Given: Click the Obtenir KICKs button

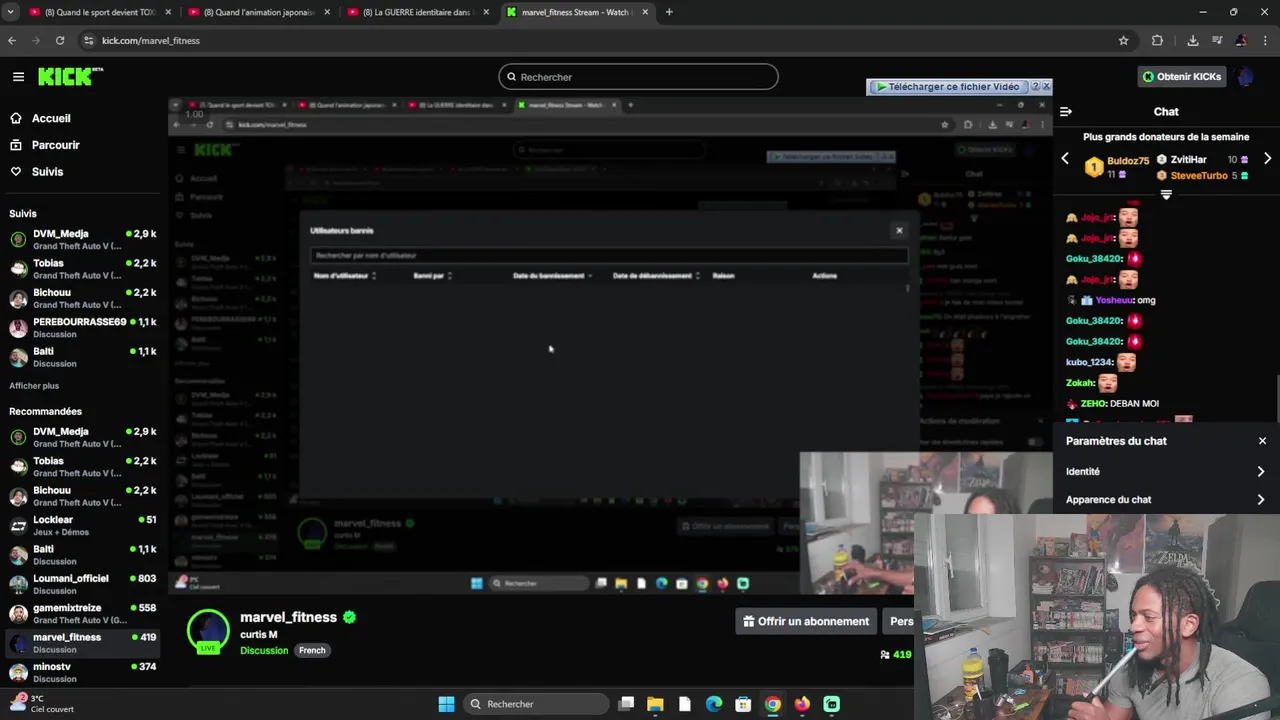Looking at the screenshot, I should 1182,76.
